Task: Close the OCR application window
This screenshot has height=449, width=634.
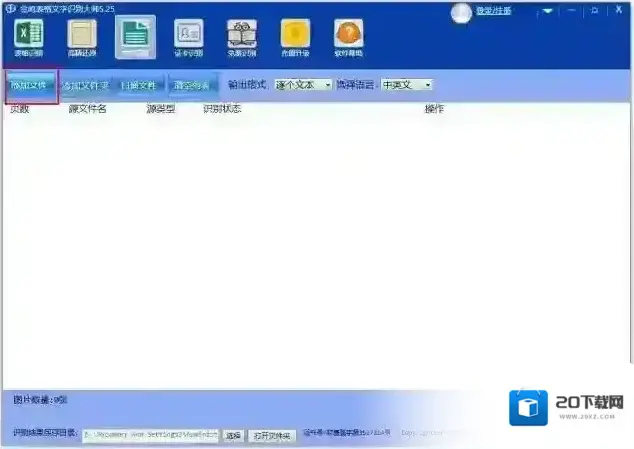Action: pyautogui.click(x=619, y=9)
